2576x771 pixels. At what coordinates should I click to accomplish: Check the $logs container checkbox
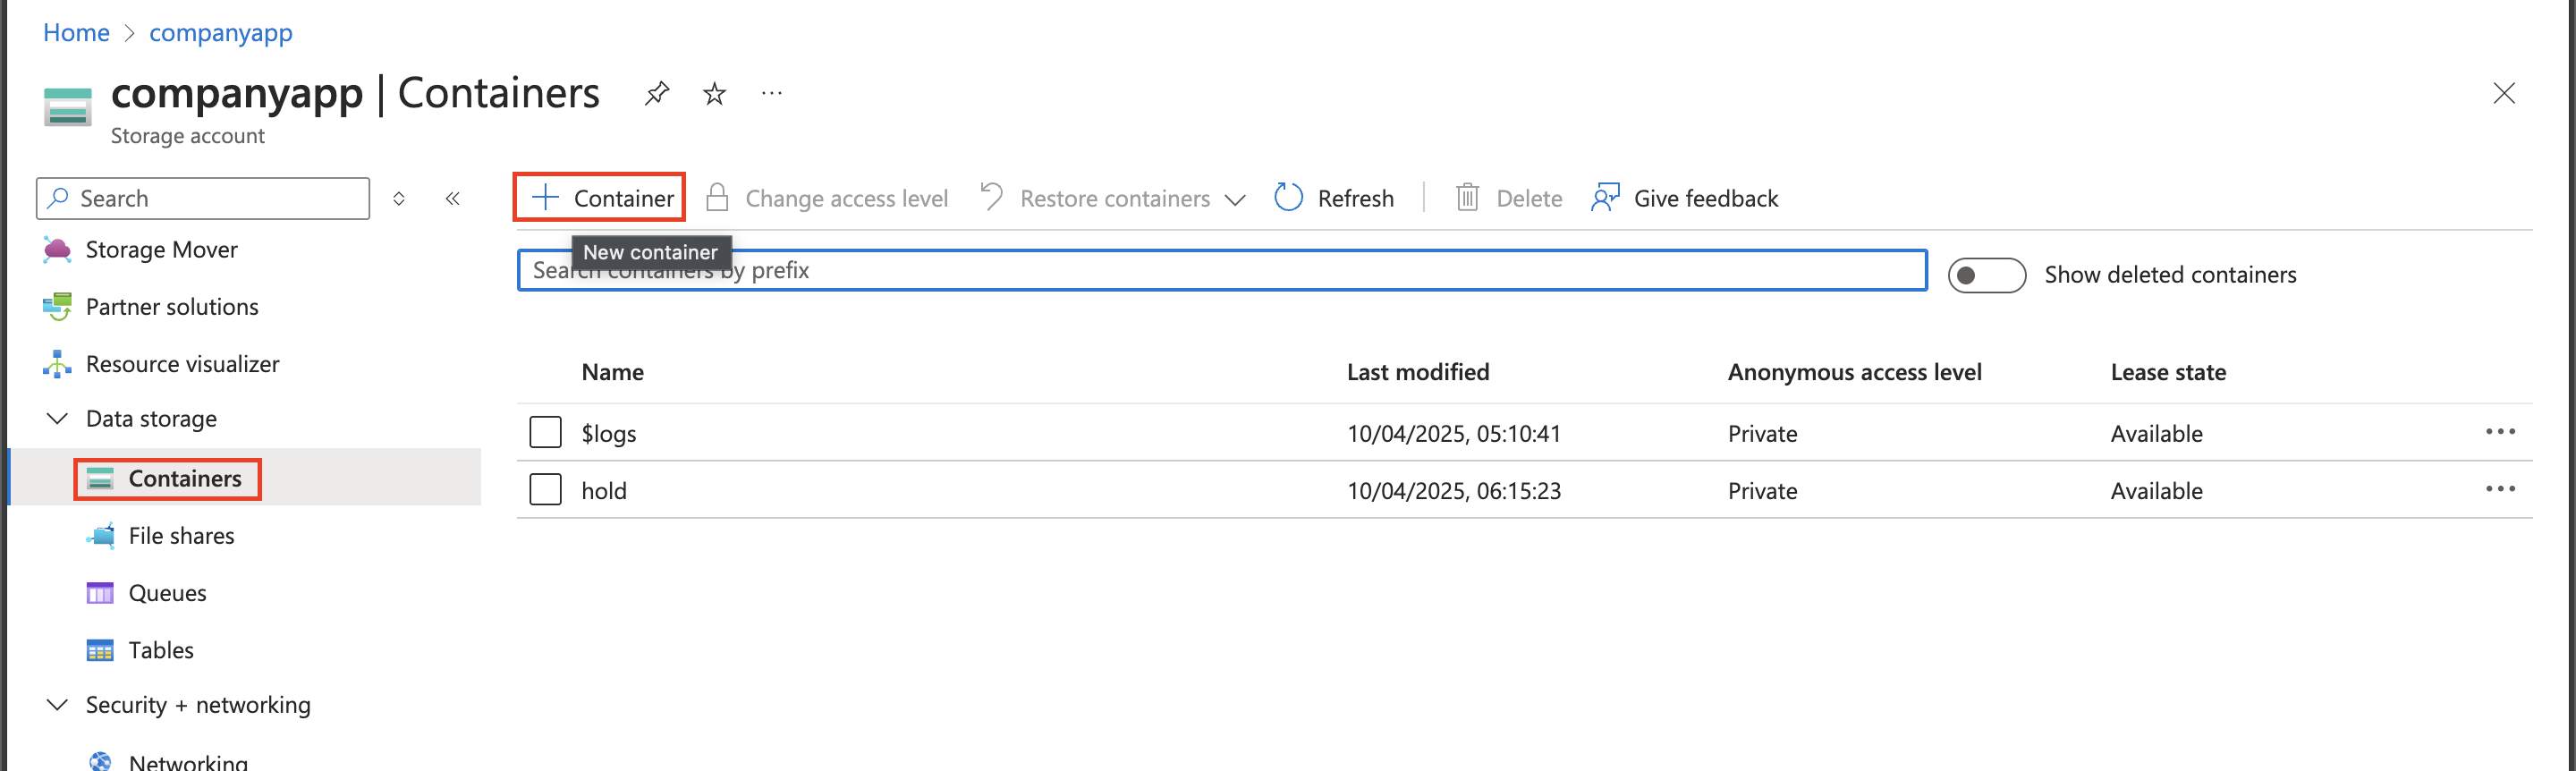(545, 432)
